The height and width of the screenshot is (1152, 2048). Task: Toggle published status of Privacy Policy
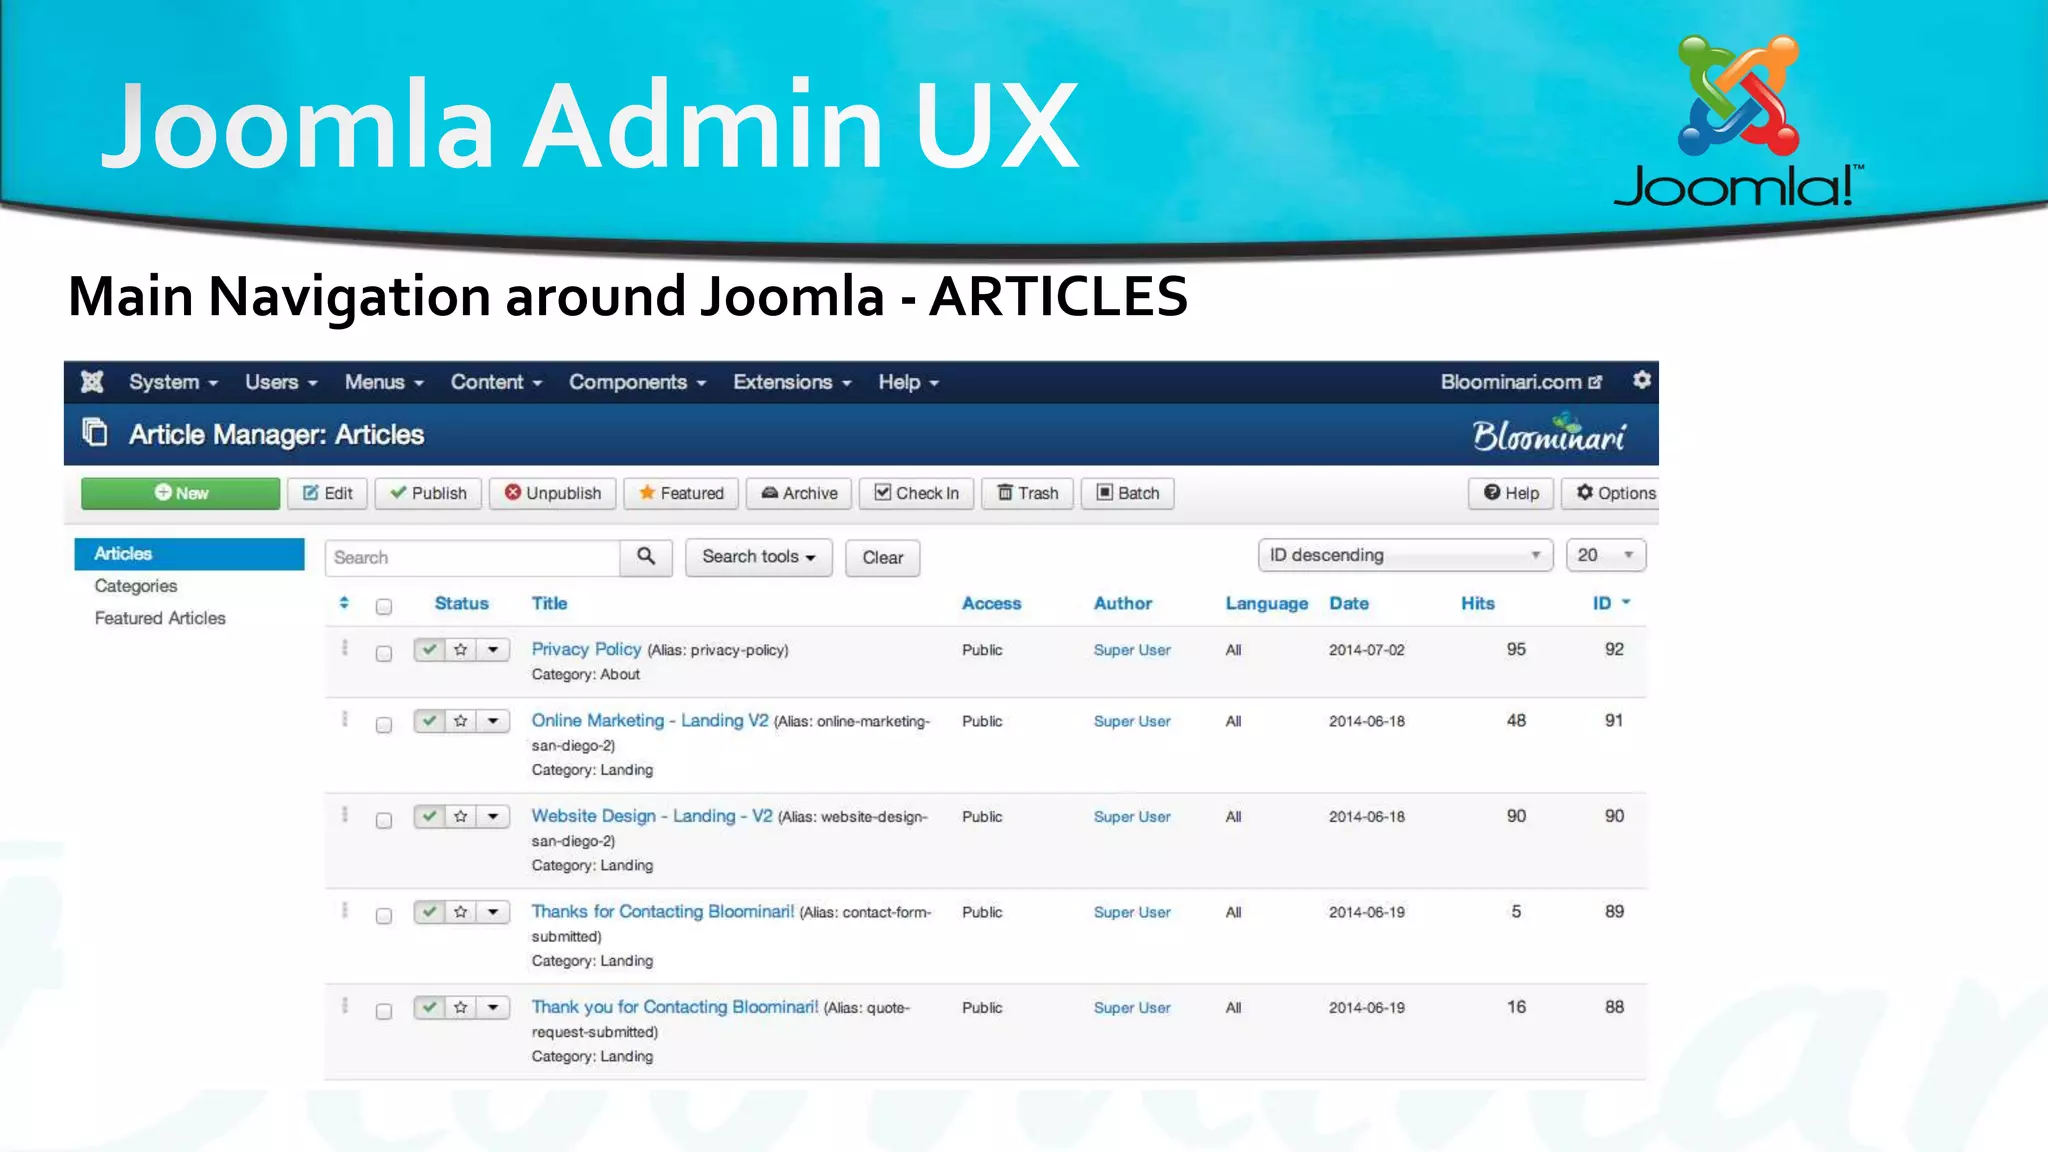coord(429,650)
